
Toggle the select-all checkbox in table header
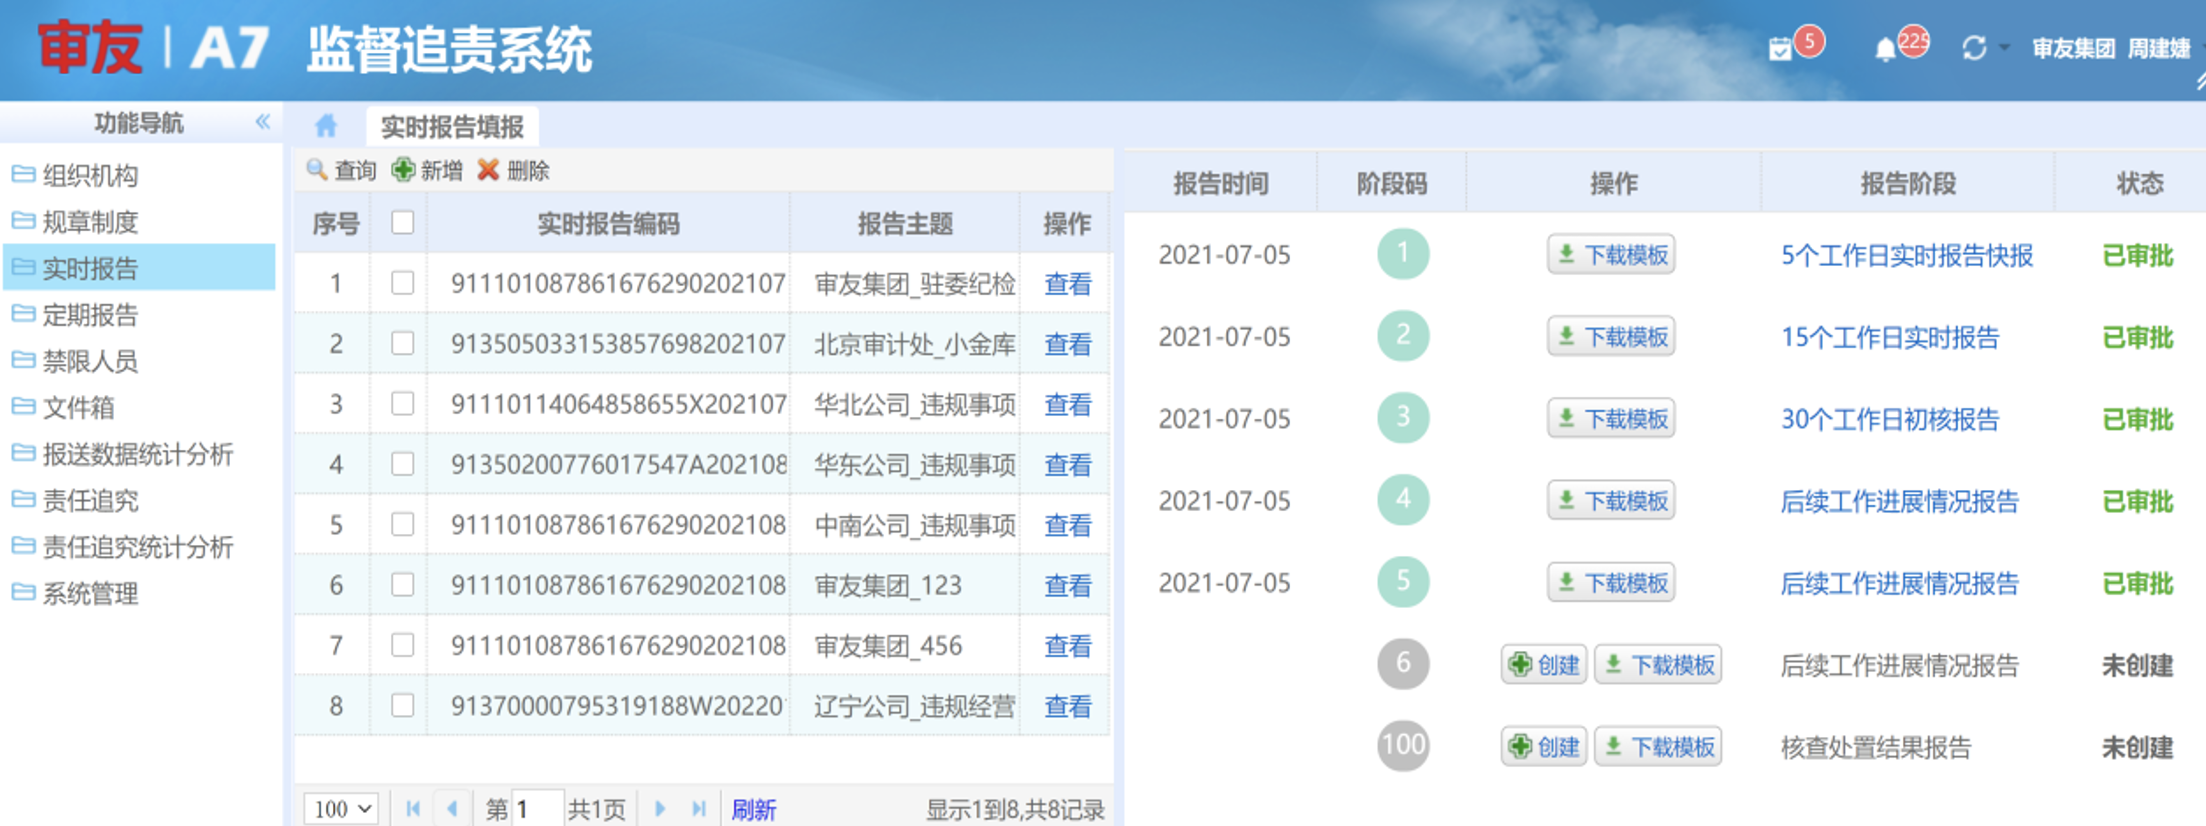click(402, 222)
